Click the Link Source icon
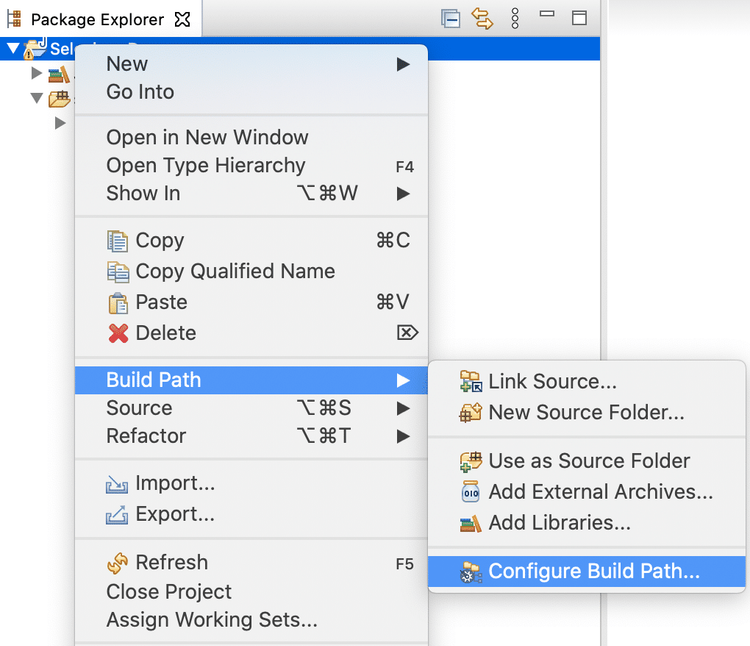 [470, 381]
